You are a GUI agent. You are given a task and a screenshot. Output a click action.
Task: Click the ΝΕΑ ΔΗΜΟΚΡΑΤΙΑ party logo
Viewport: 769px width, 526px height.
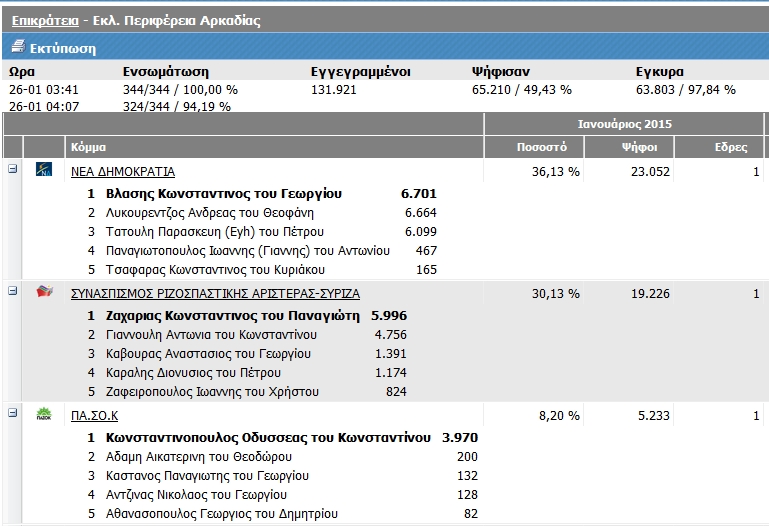[x=44, y=170]
